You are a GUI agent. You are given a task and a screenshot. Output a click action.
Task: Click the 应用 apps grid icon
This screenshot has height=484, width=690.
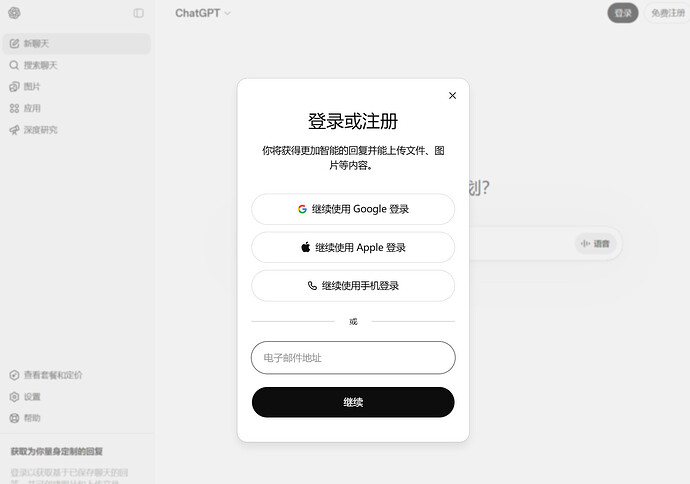(15, 108)
